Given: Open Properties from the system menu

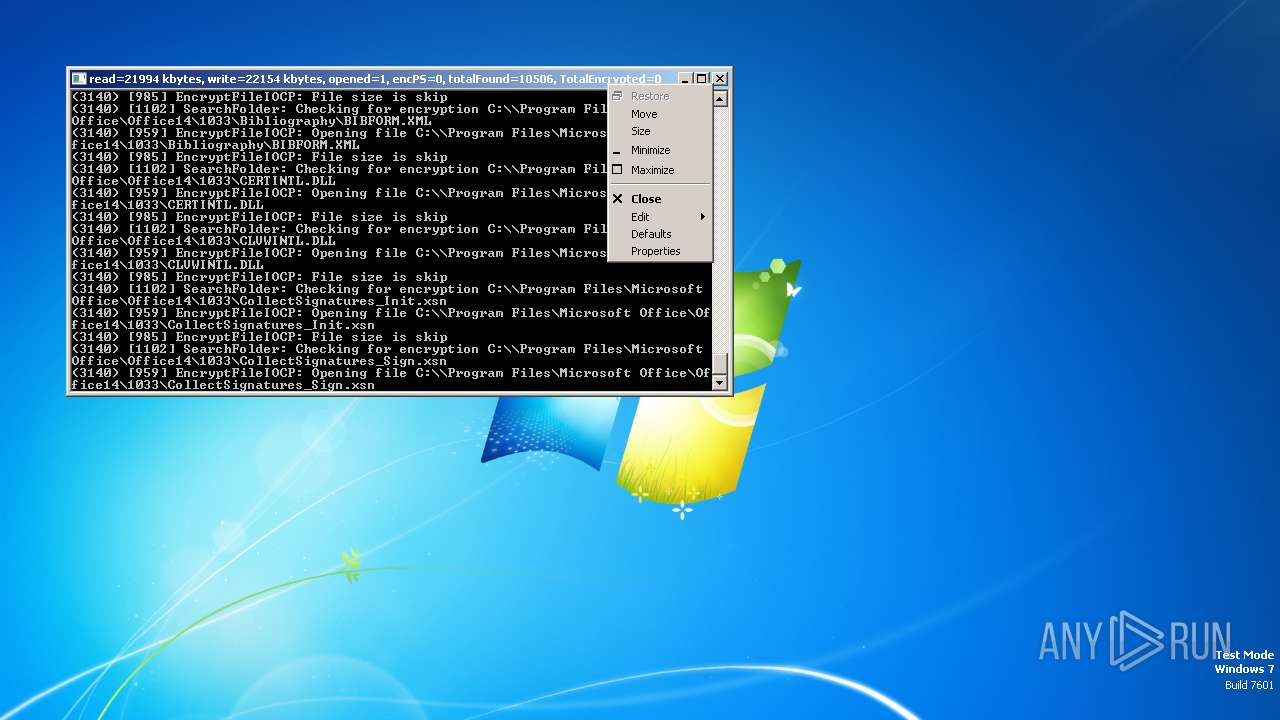Looking at the screenshot, I should point(660,251).
